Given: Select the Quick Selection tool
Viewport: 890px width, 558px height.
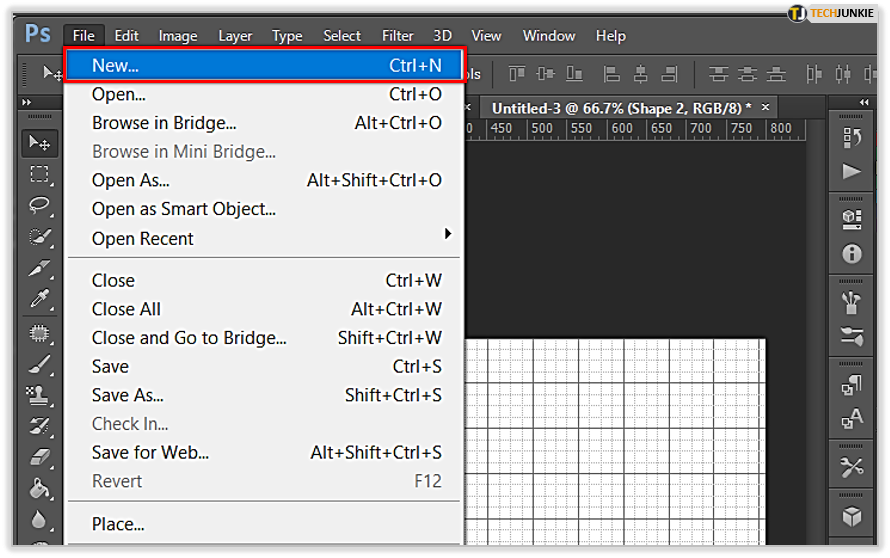Looking at the screenshot, I should click(x=39, y=237).
